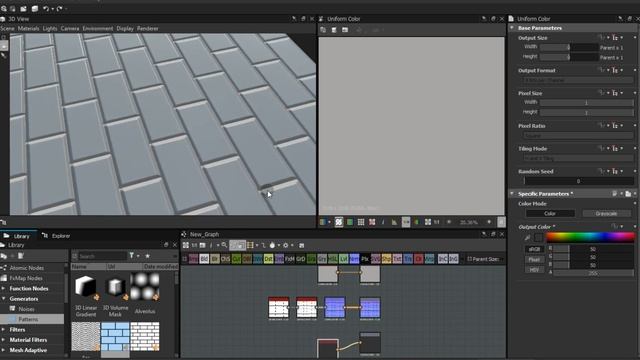640x360 pixels.
Task: Collapse the Specific Parameters section
Action: (512, 193)
